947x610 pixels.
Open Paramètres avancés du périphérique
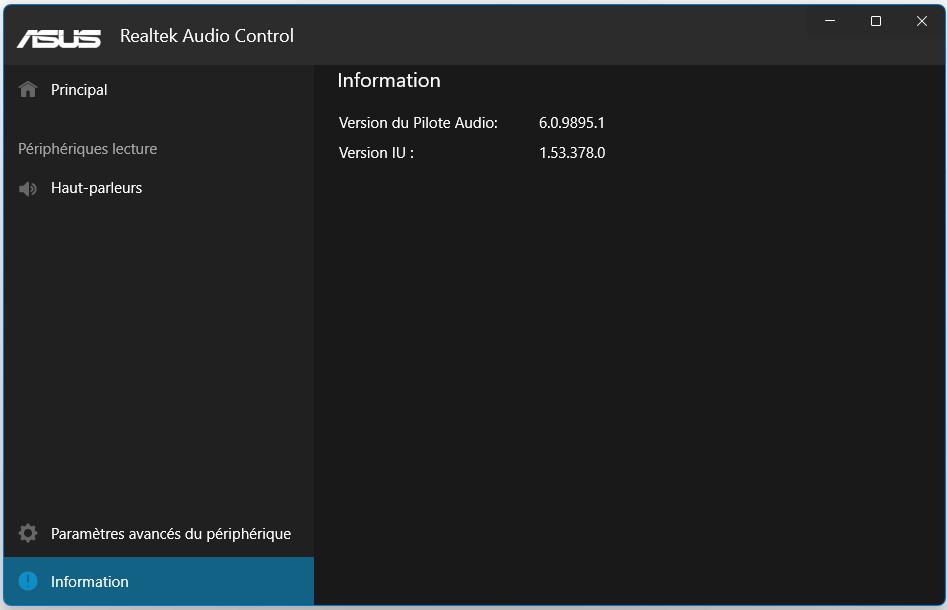(171, 534)
